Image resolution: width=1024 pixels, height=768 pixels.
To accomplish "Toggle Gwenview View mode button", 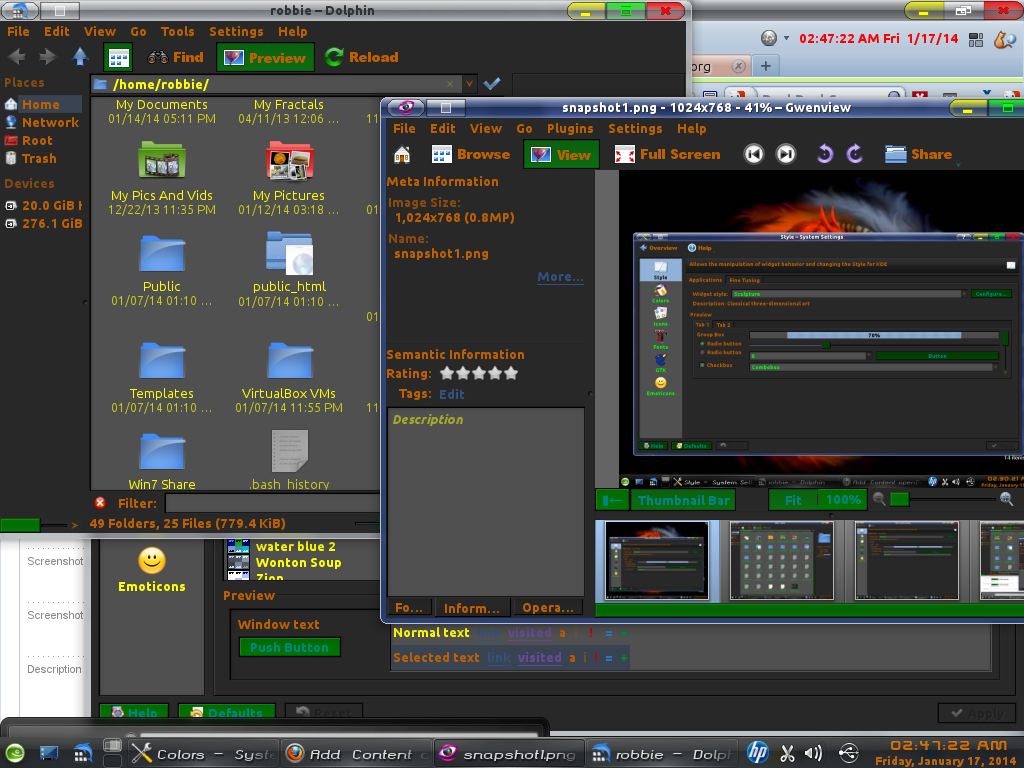I will click(x=561, y=155).
